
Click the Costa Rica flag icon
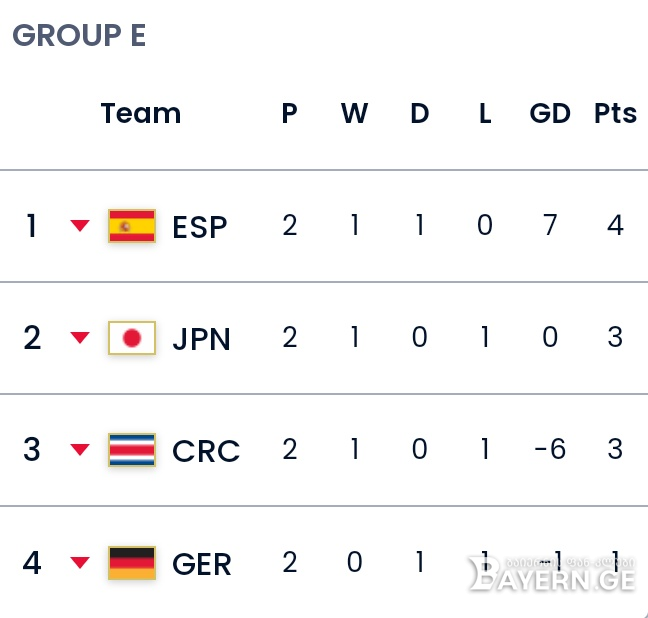(x=132, y=450)
